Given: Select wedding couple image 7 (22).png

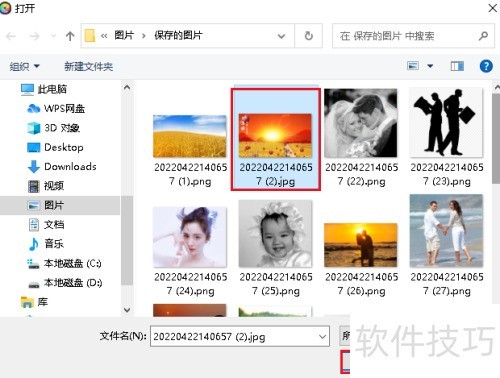Looking at the screenshot, I should tap(361, 138).
